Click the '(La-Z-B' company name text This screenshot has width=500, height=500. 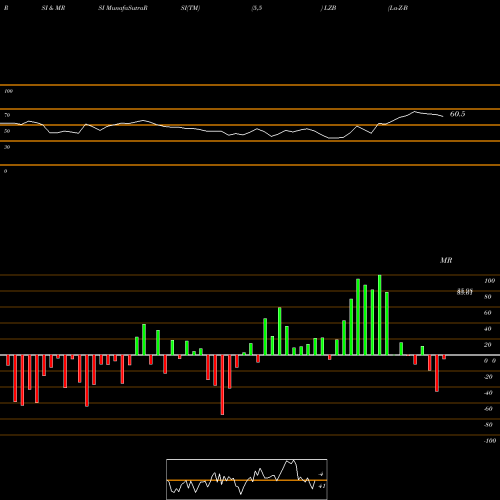point(398,8)
